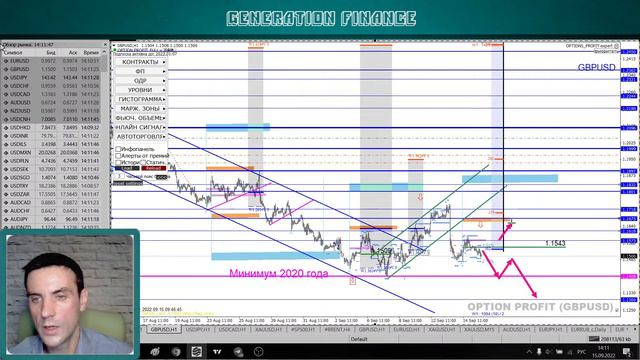
Task: Open the volume tray icon
Action: click(x=549, y=351)
